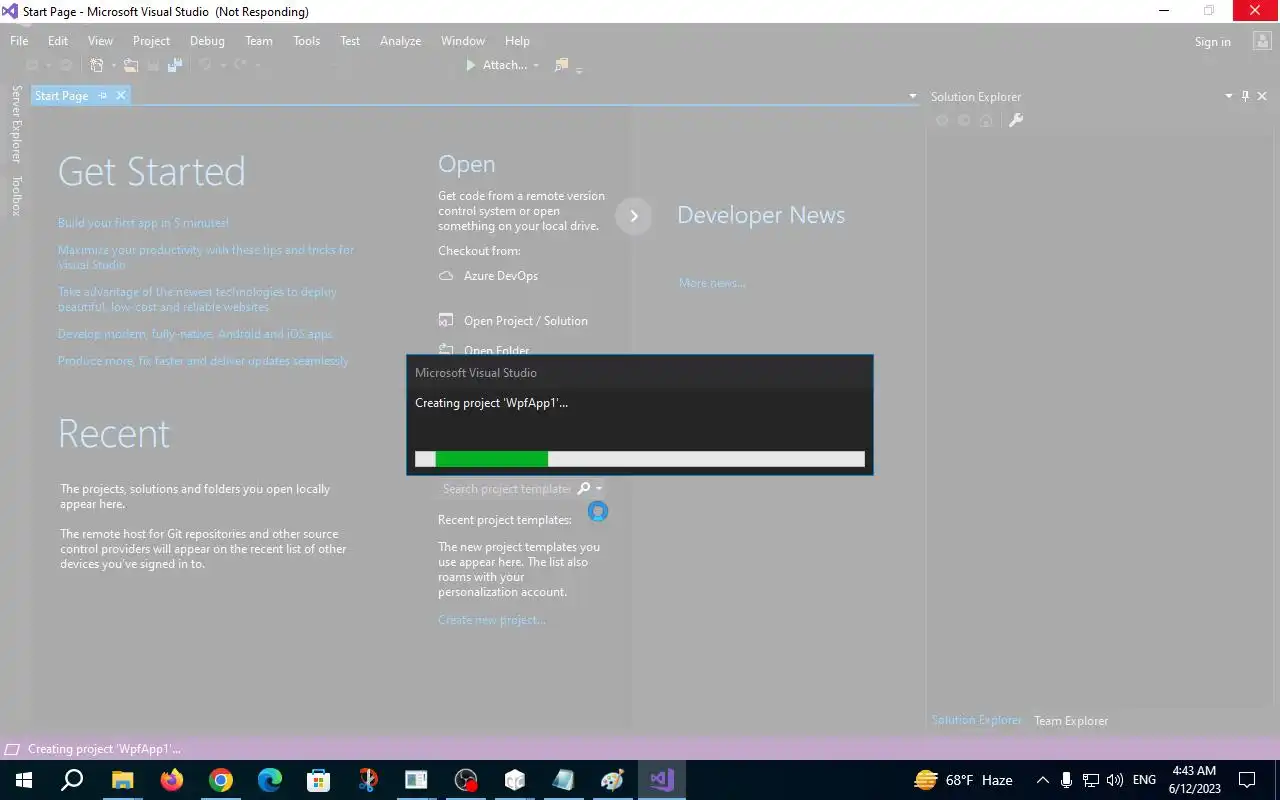The image size is (1280, 800).
Task: Click the account avatar icon beside Sign in
Action: pyautogui.click(x=1261, y=41)
